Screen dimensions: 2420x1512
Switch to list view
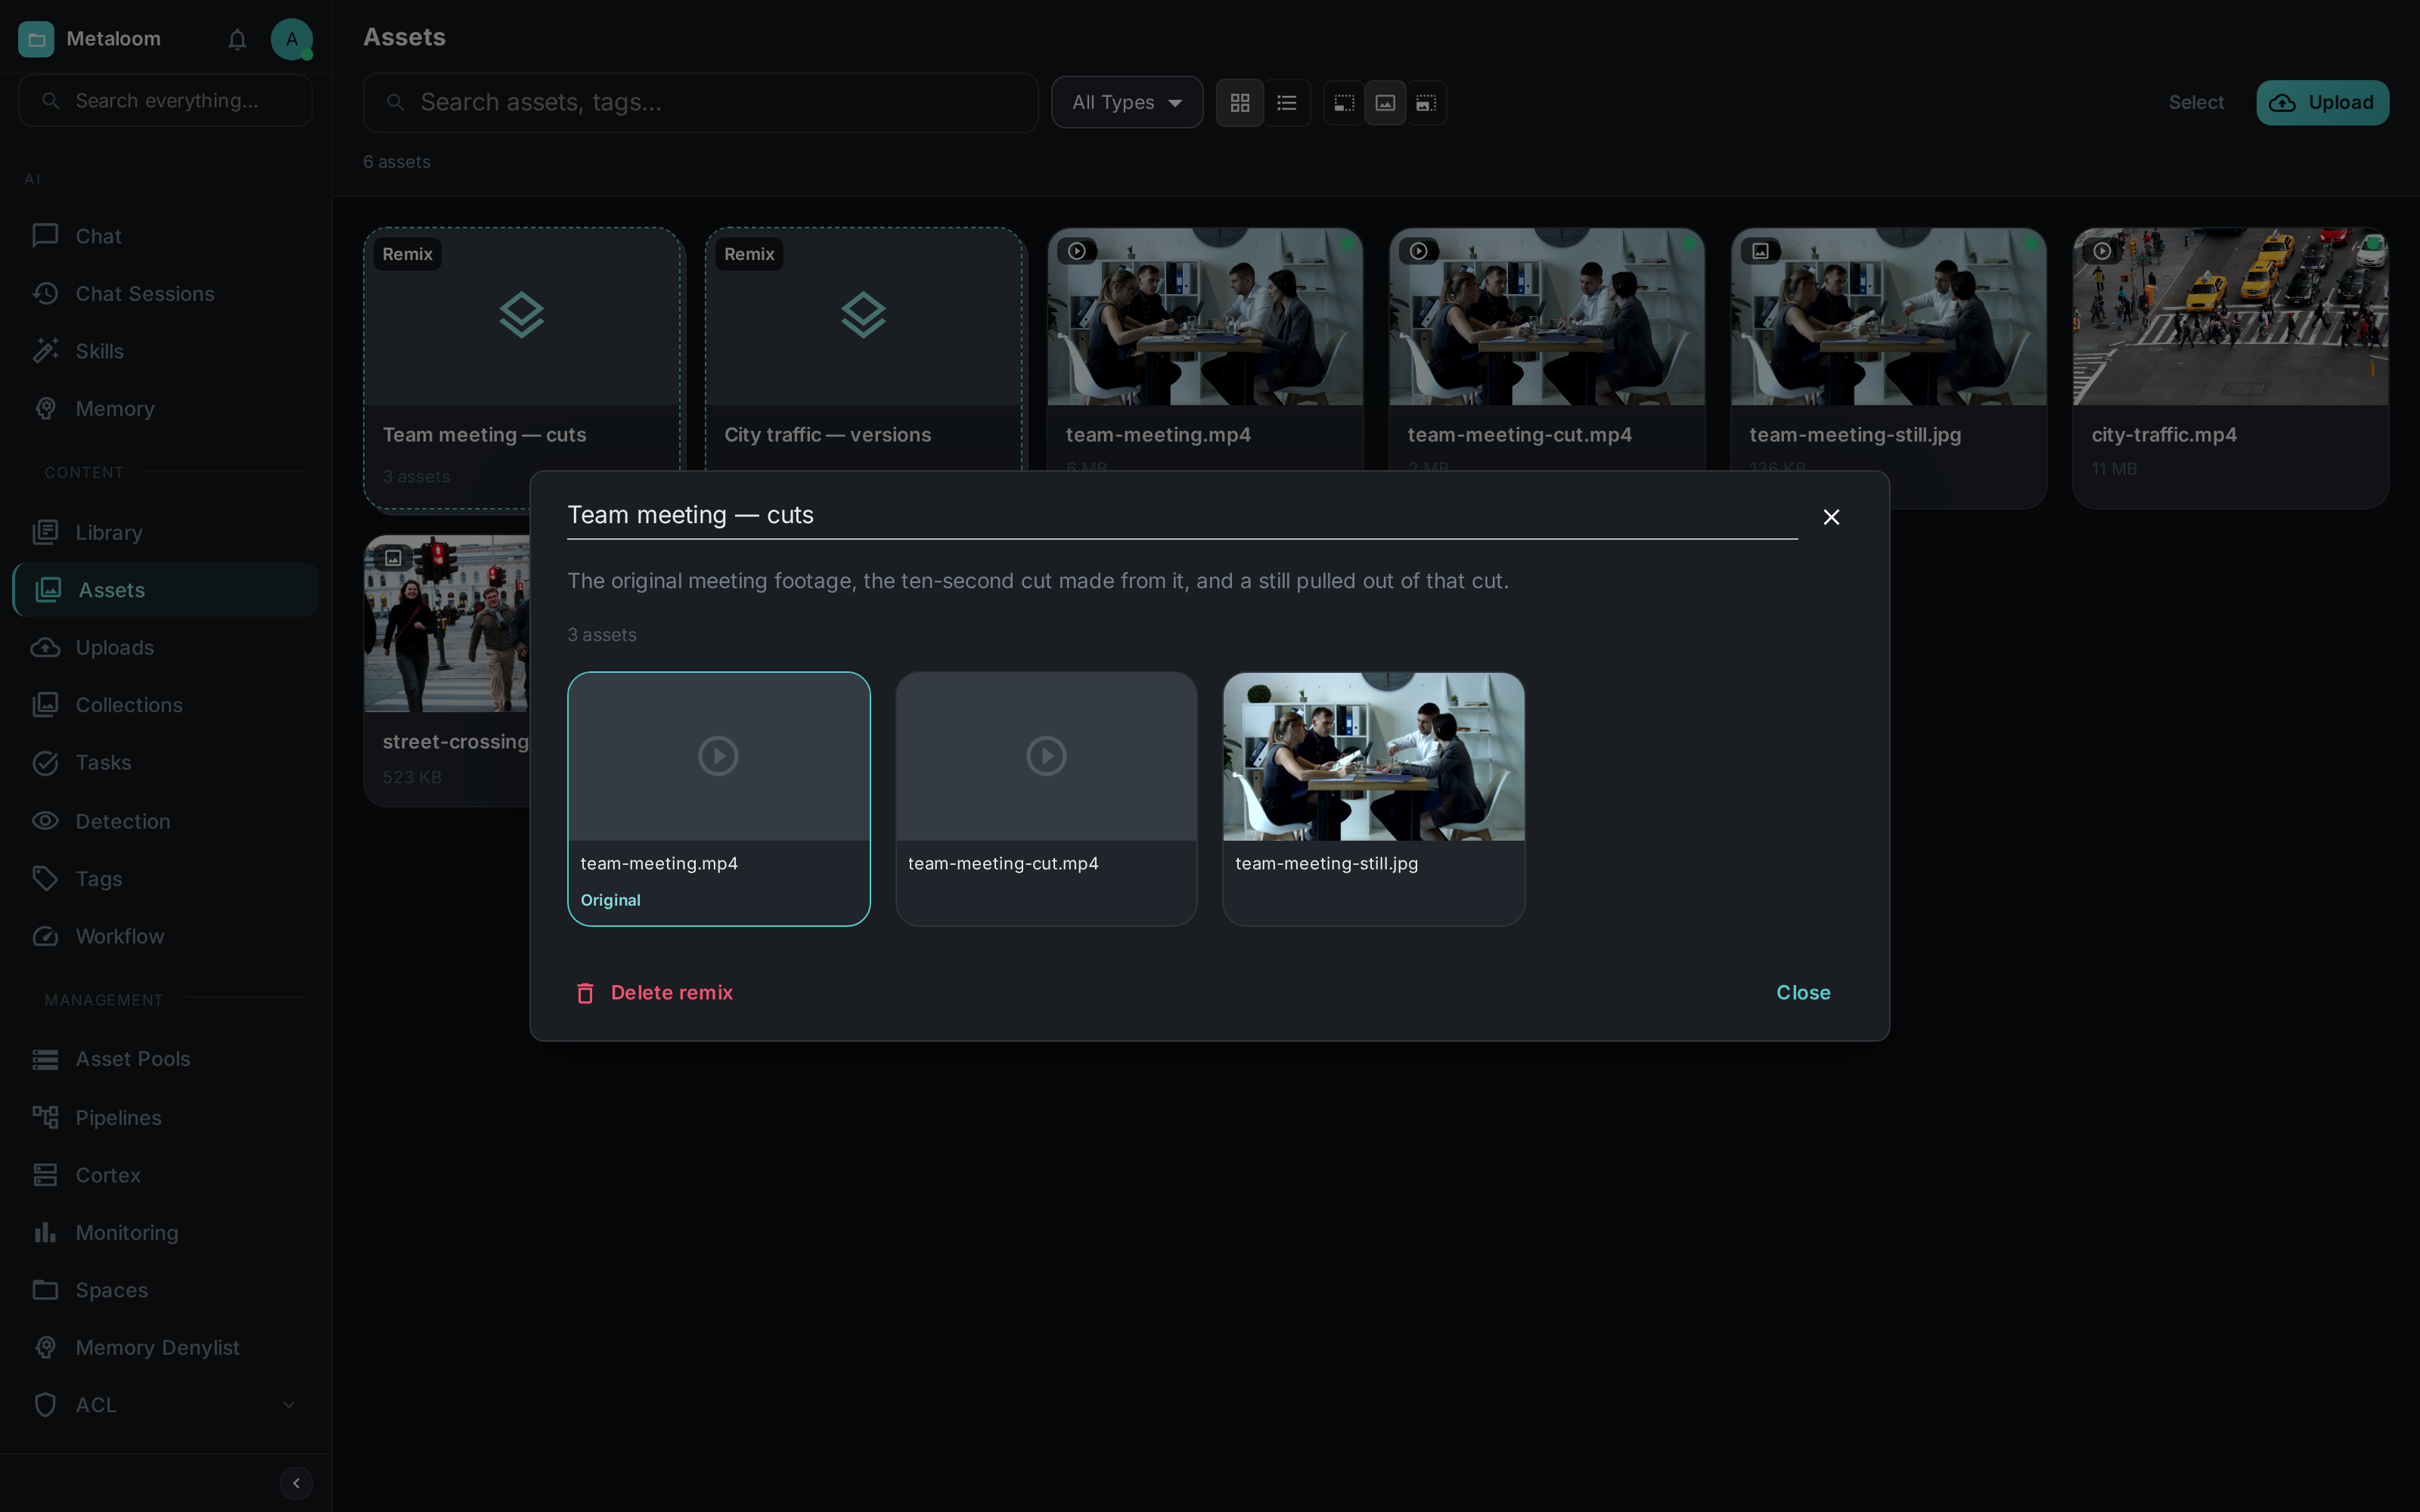(x=1287, y=103)
